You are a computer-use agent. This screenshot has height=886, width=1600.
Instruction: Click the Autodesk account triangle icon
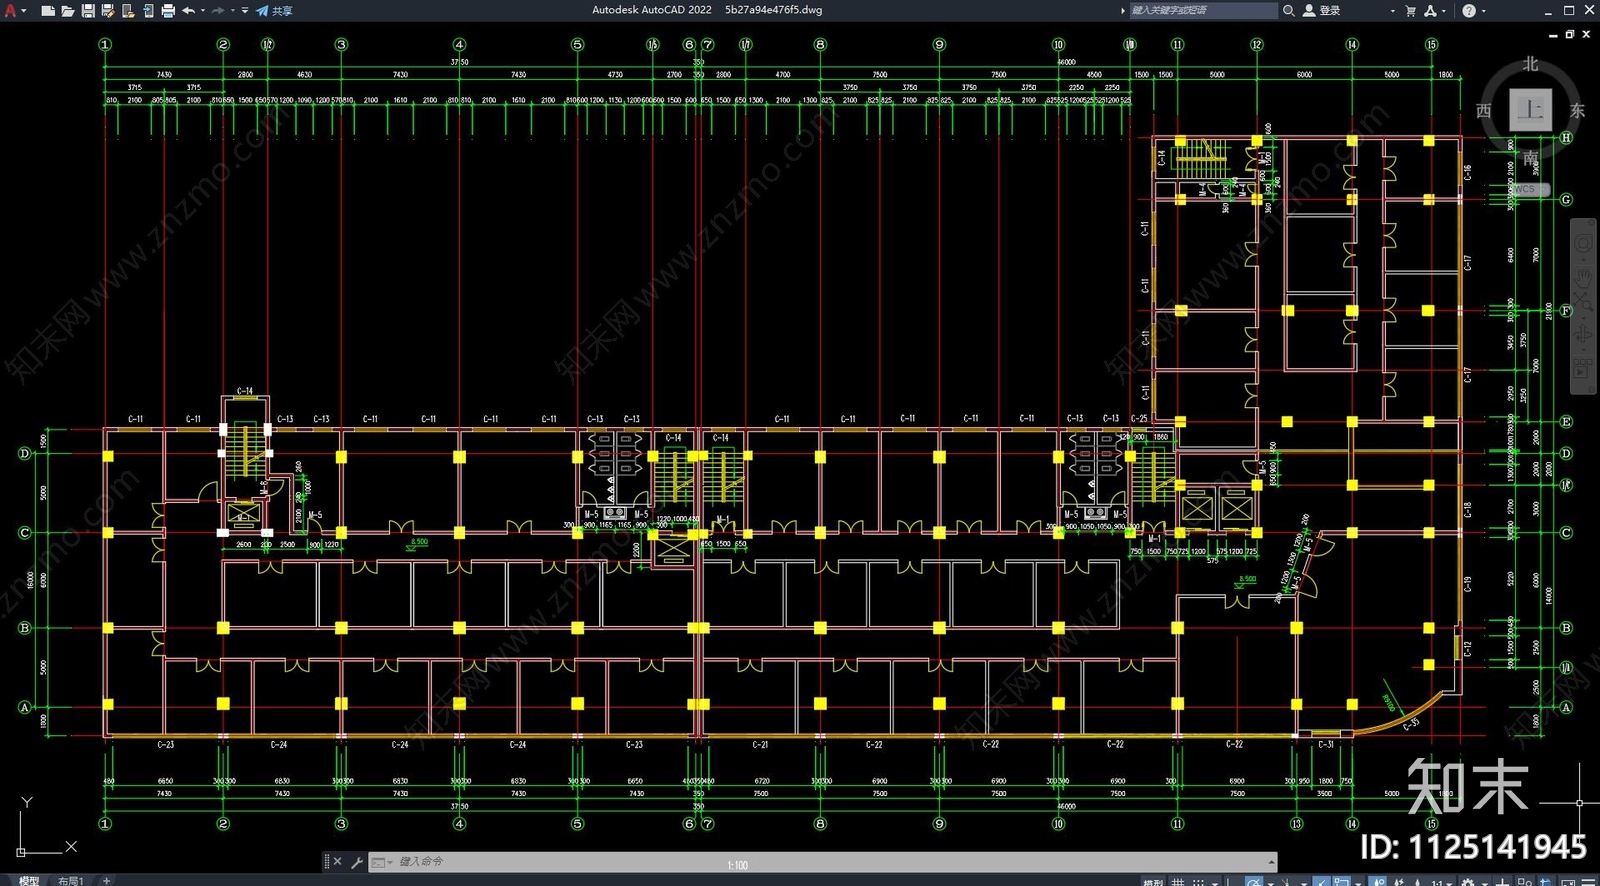(x=1430, y=10)
